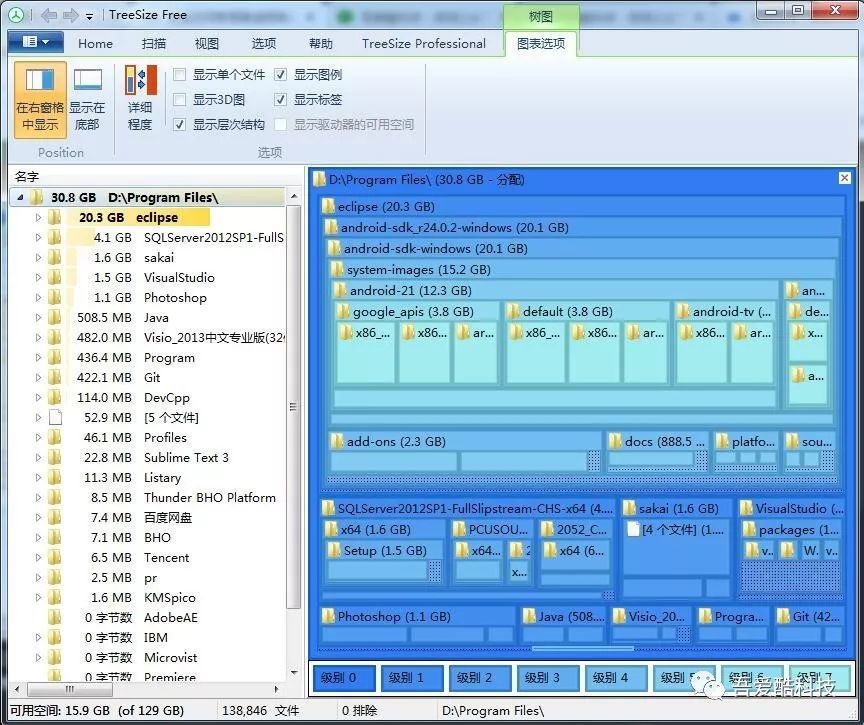Viewport: 864px width, 725px height.
Task: Uncheck the 显示层次结构 checkbox
Action: [x=180, y=125]
